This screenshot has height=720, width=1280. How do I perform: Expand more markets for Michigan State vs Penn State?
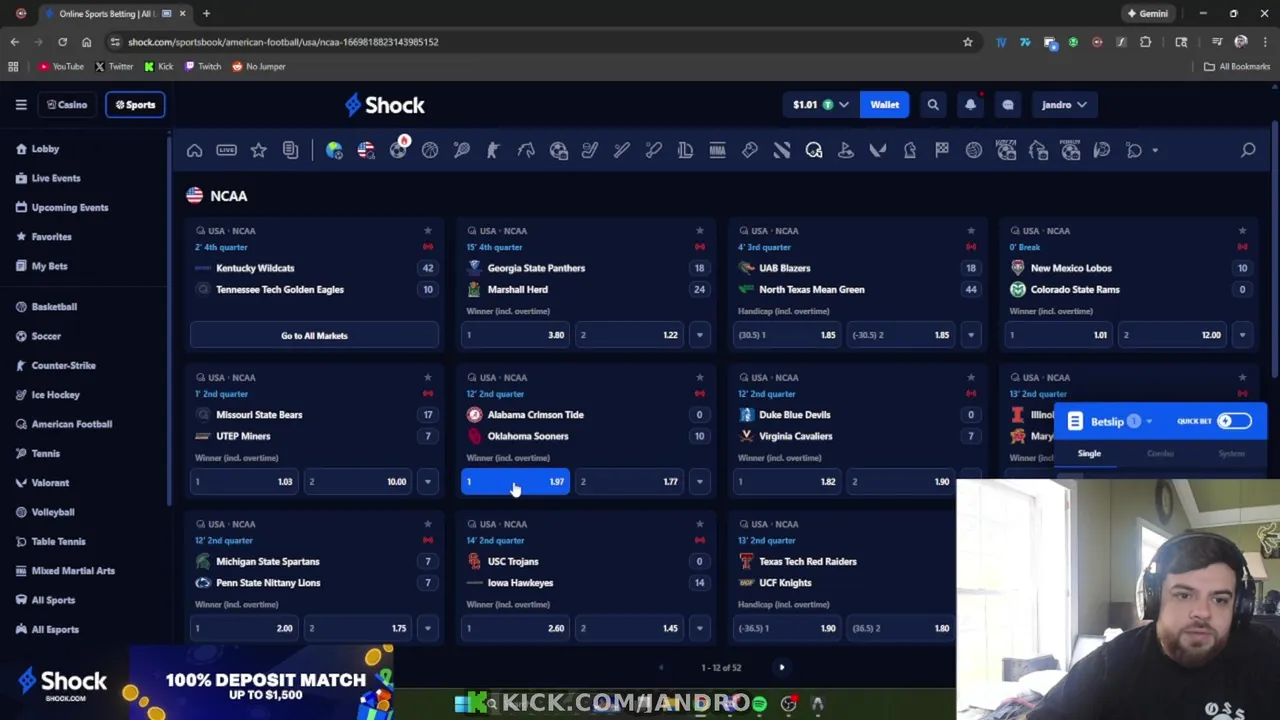click(x=427, y=628)
